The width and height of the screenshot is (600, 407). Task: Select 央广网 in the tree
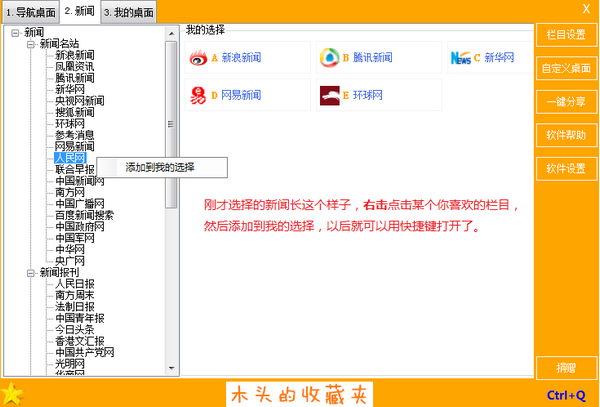(70, 261)
